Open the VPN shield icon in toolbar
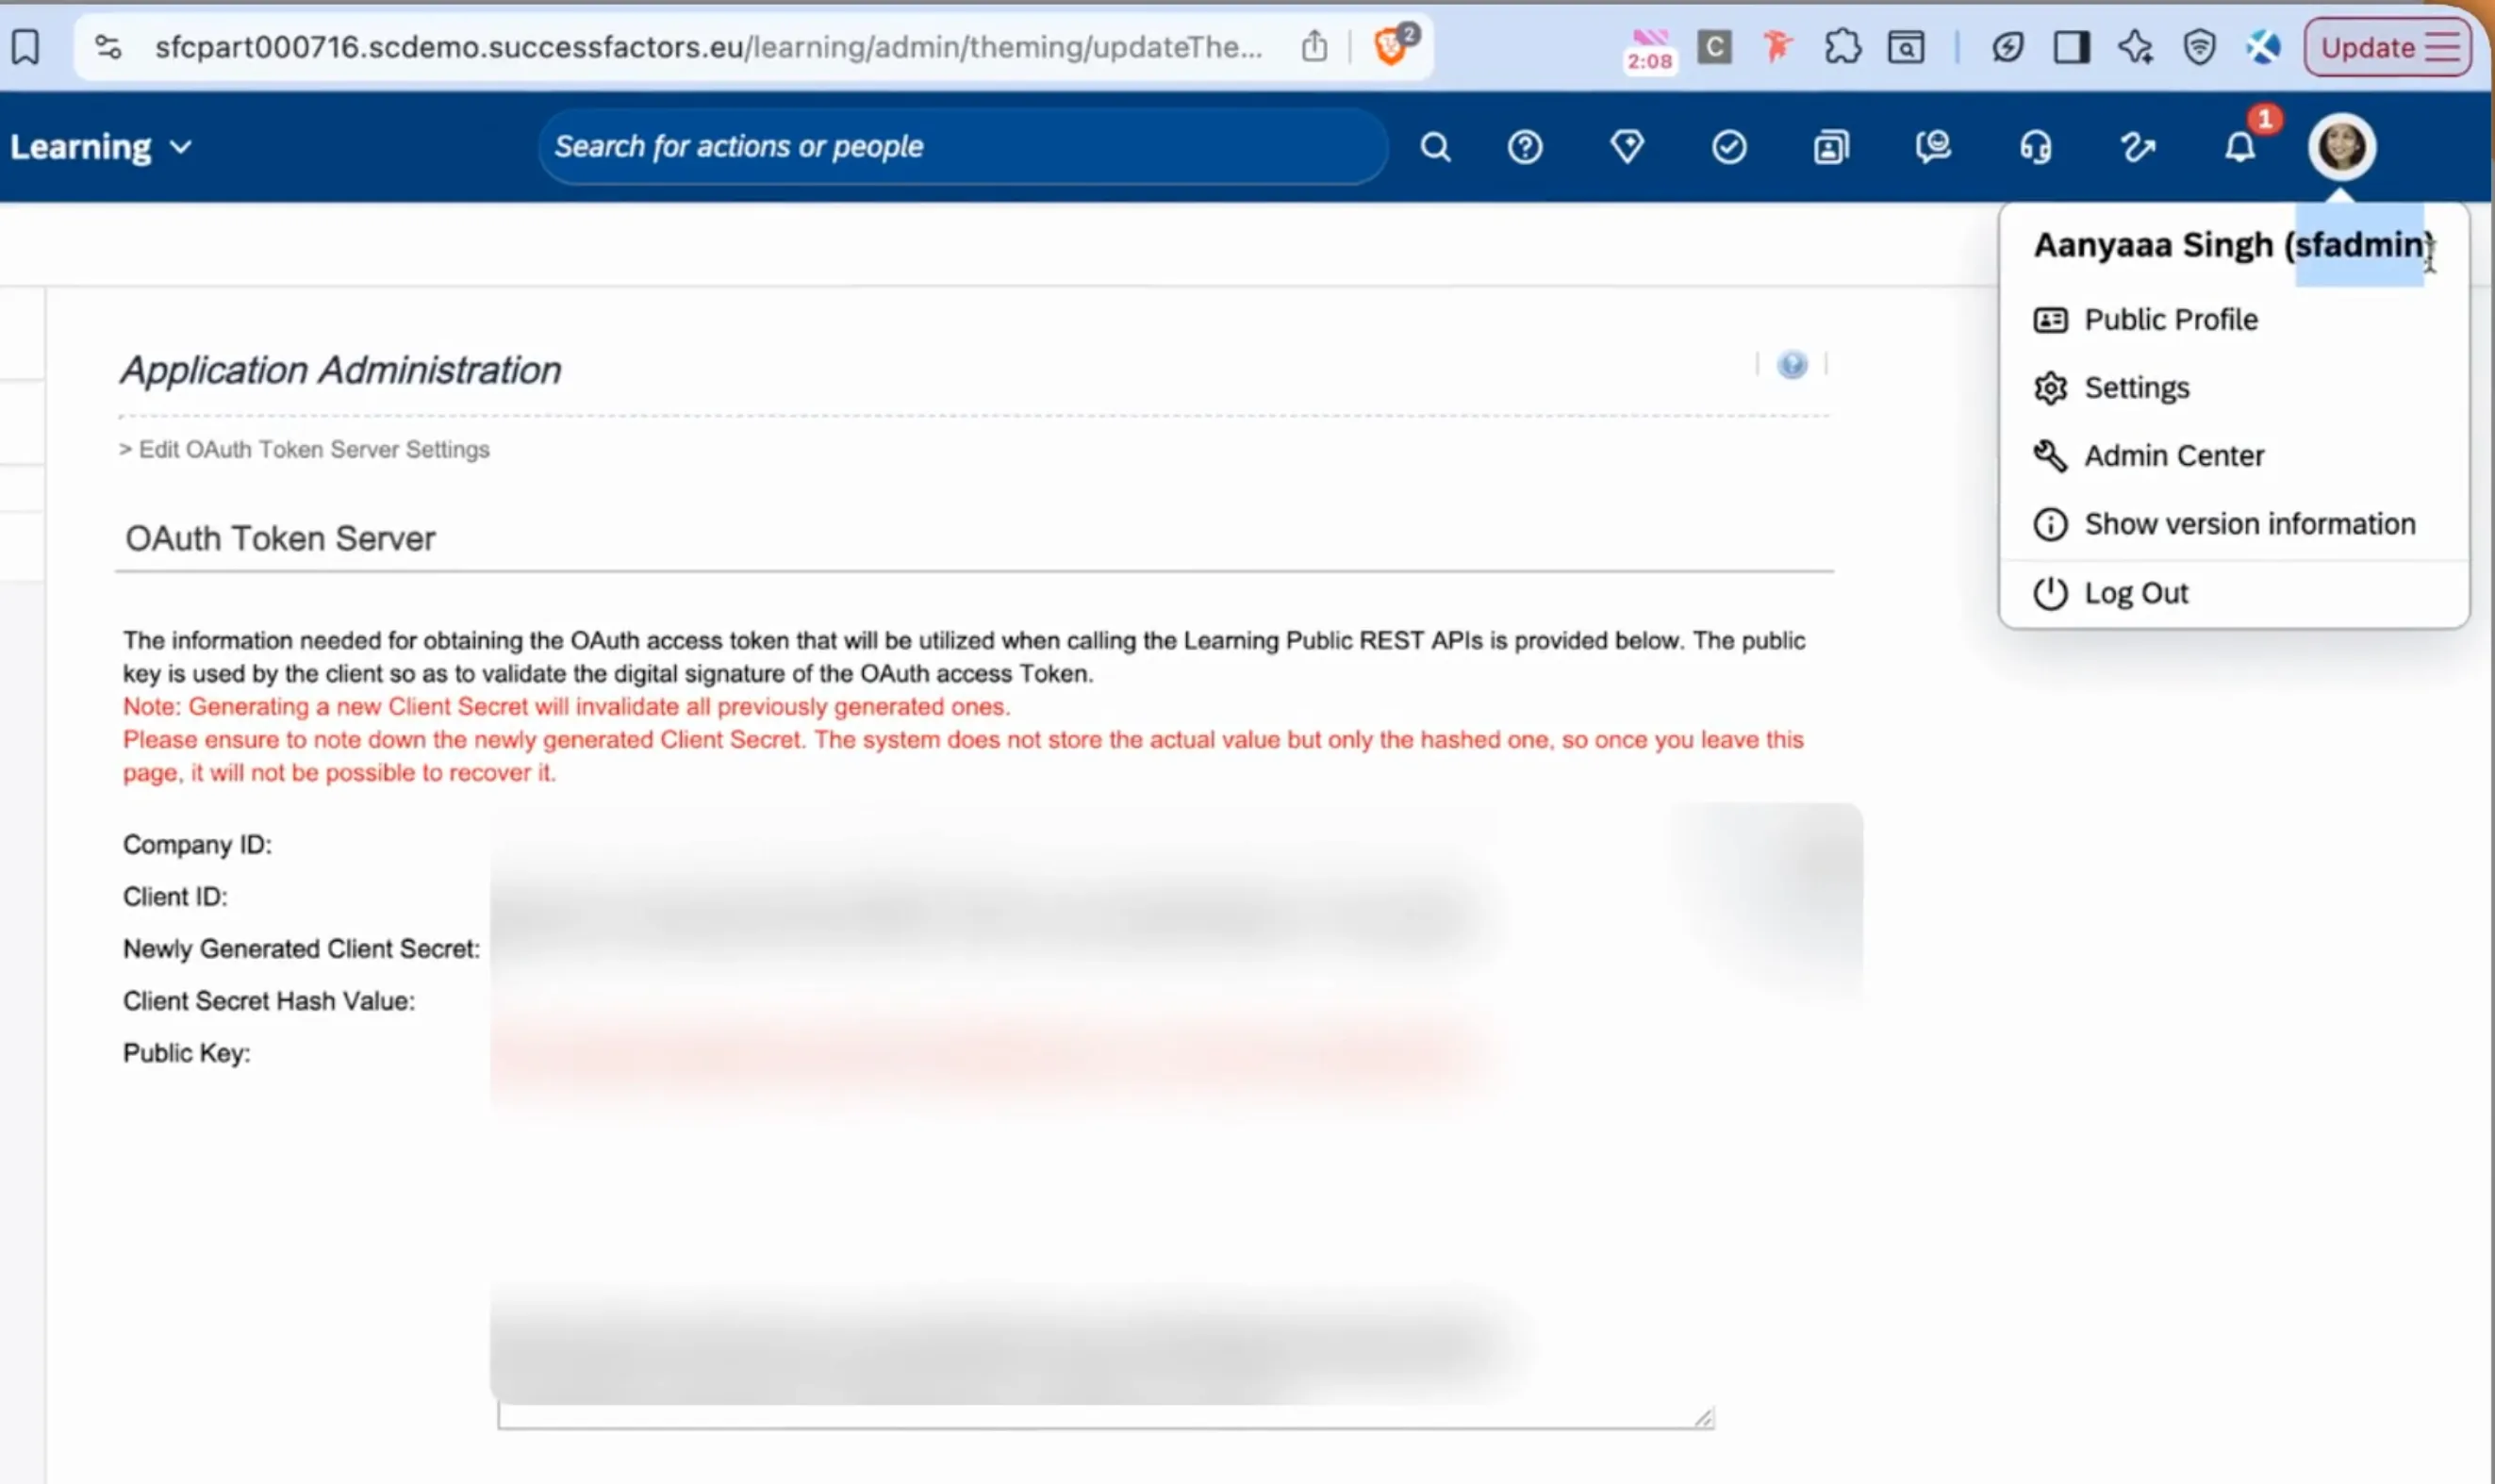The width and height of the screenshot is (2495, 1484). [2199, 47]
